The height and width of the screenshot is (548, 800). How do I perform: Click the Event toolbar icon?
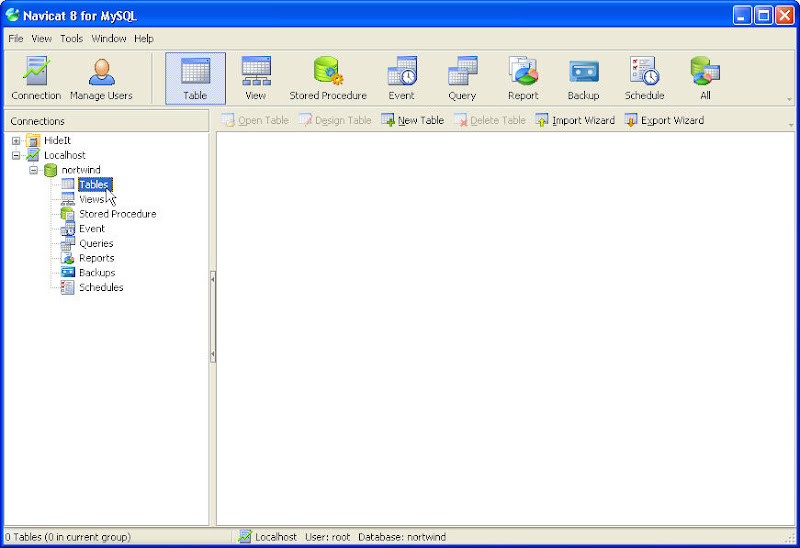402,78
